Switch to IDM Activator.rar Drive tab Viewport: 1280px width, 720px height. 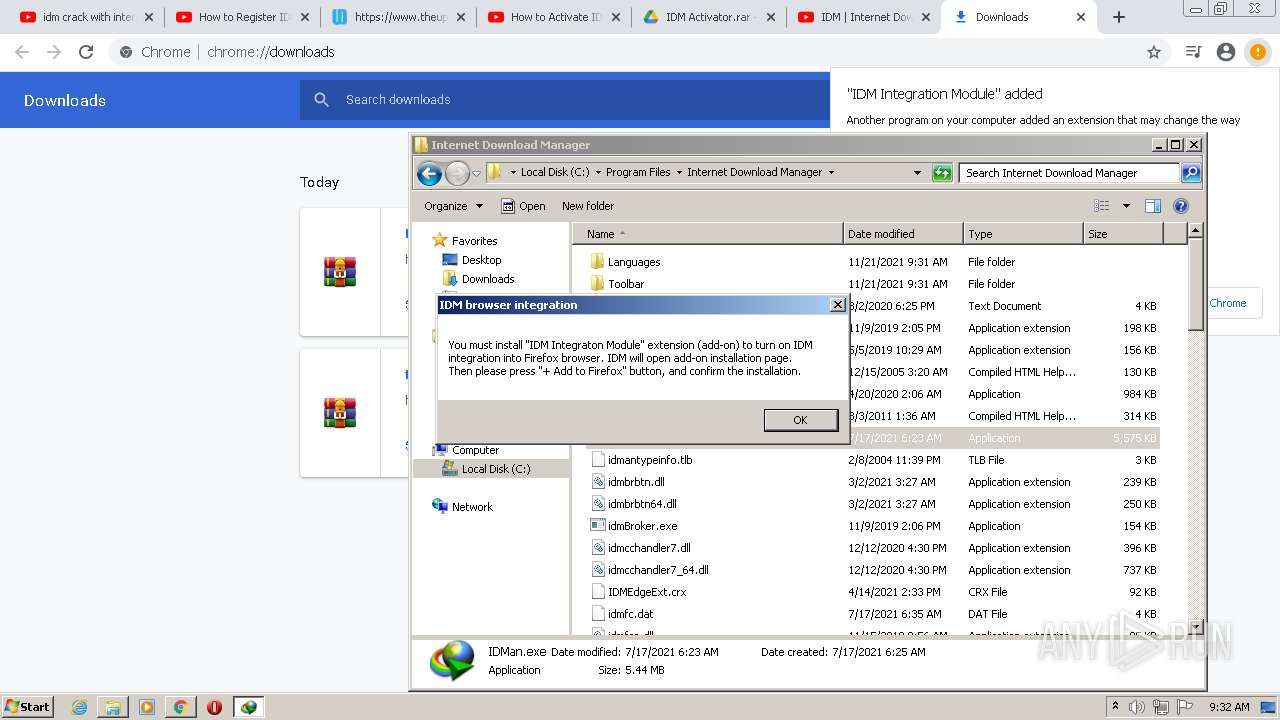click(712, 17)
